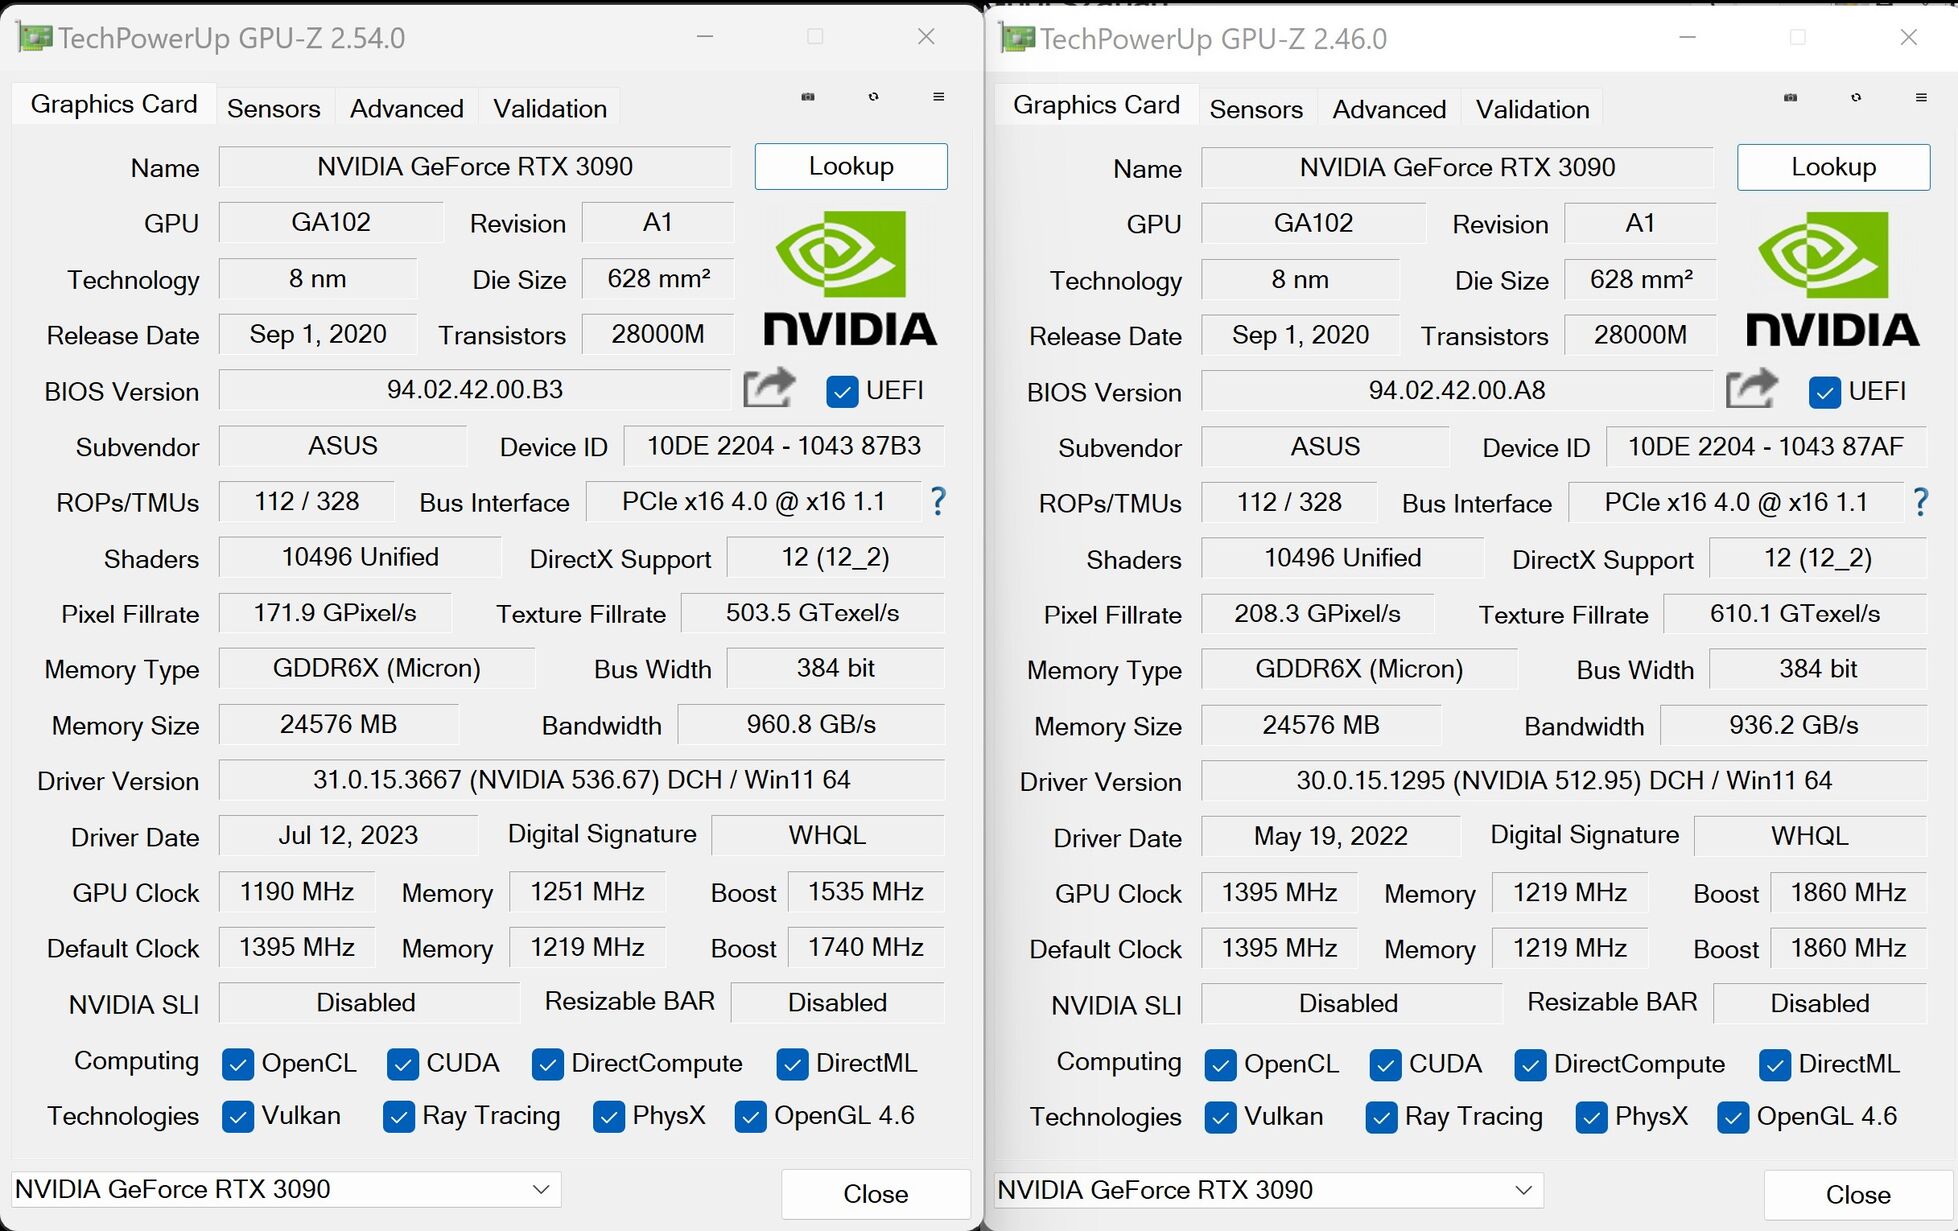This screenshot has width=1958, height=1231.
Task: Click Driver Date value May 19, 2022
Action: [1331, 836]
